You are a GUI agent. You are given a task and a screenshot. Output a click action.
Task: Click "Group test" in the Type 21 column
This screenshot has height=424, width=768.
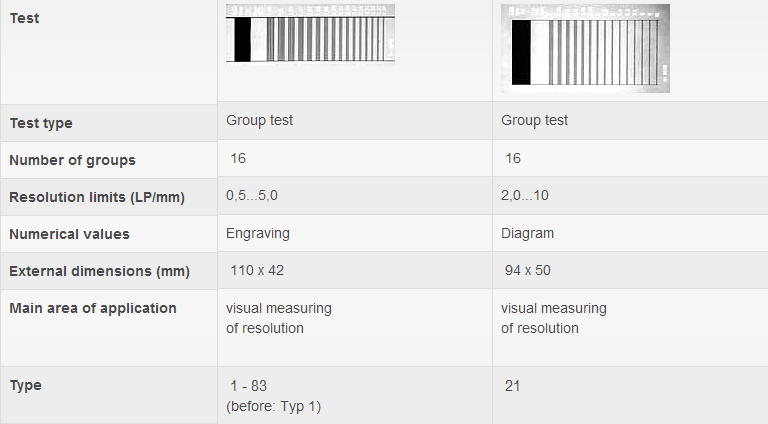534,120
